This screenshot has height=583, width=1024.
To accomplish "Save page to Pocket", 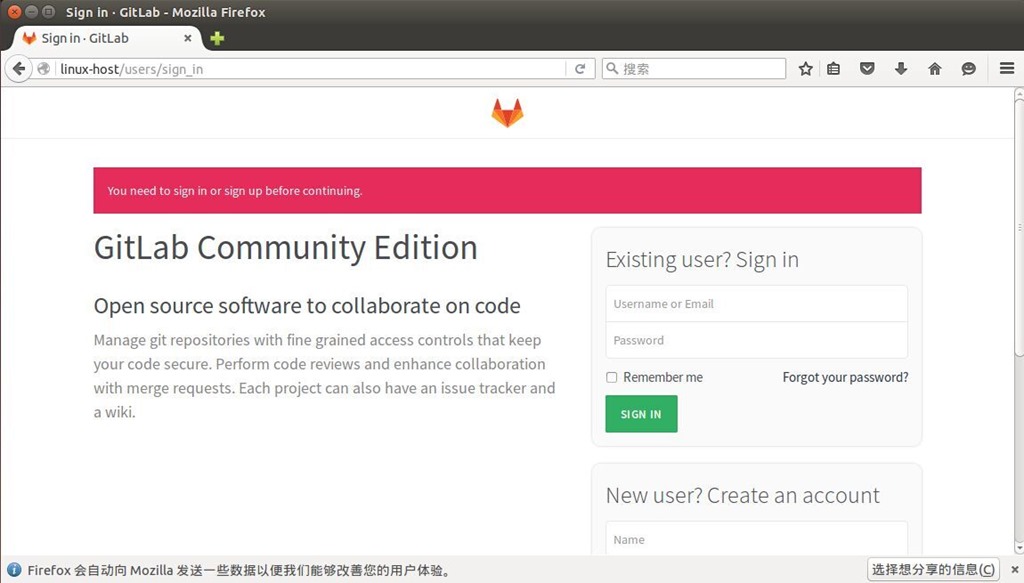I will coord(866,68).
